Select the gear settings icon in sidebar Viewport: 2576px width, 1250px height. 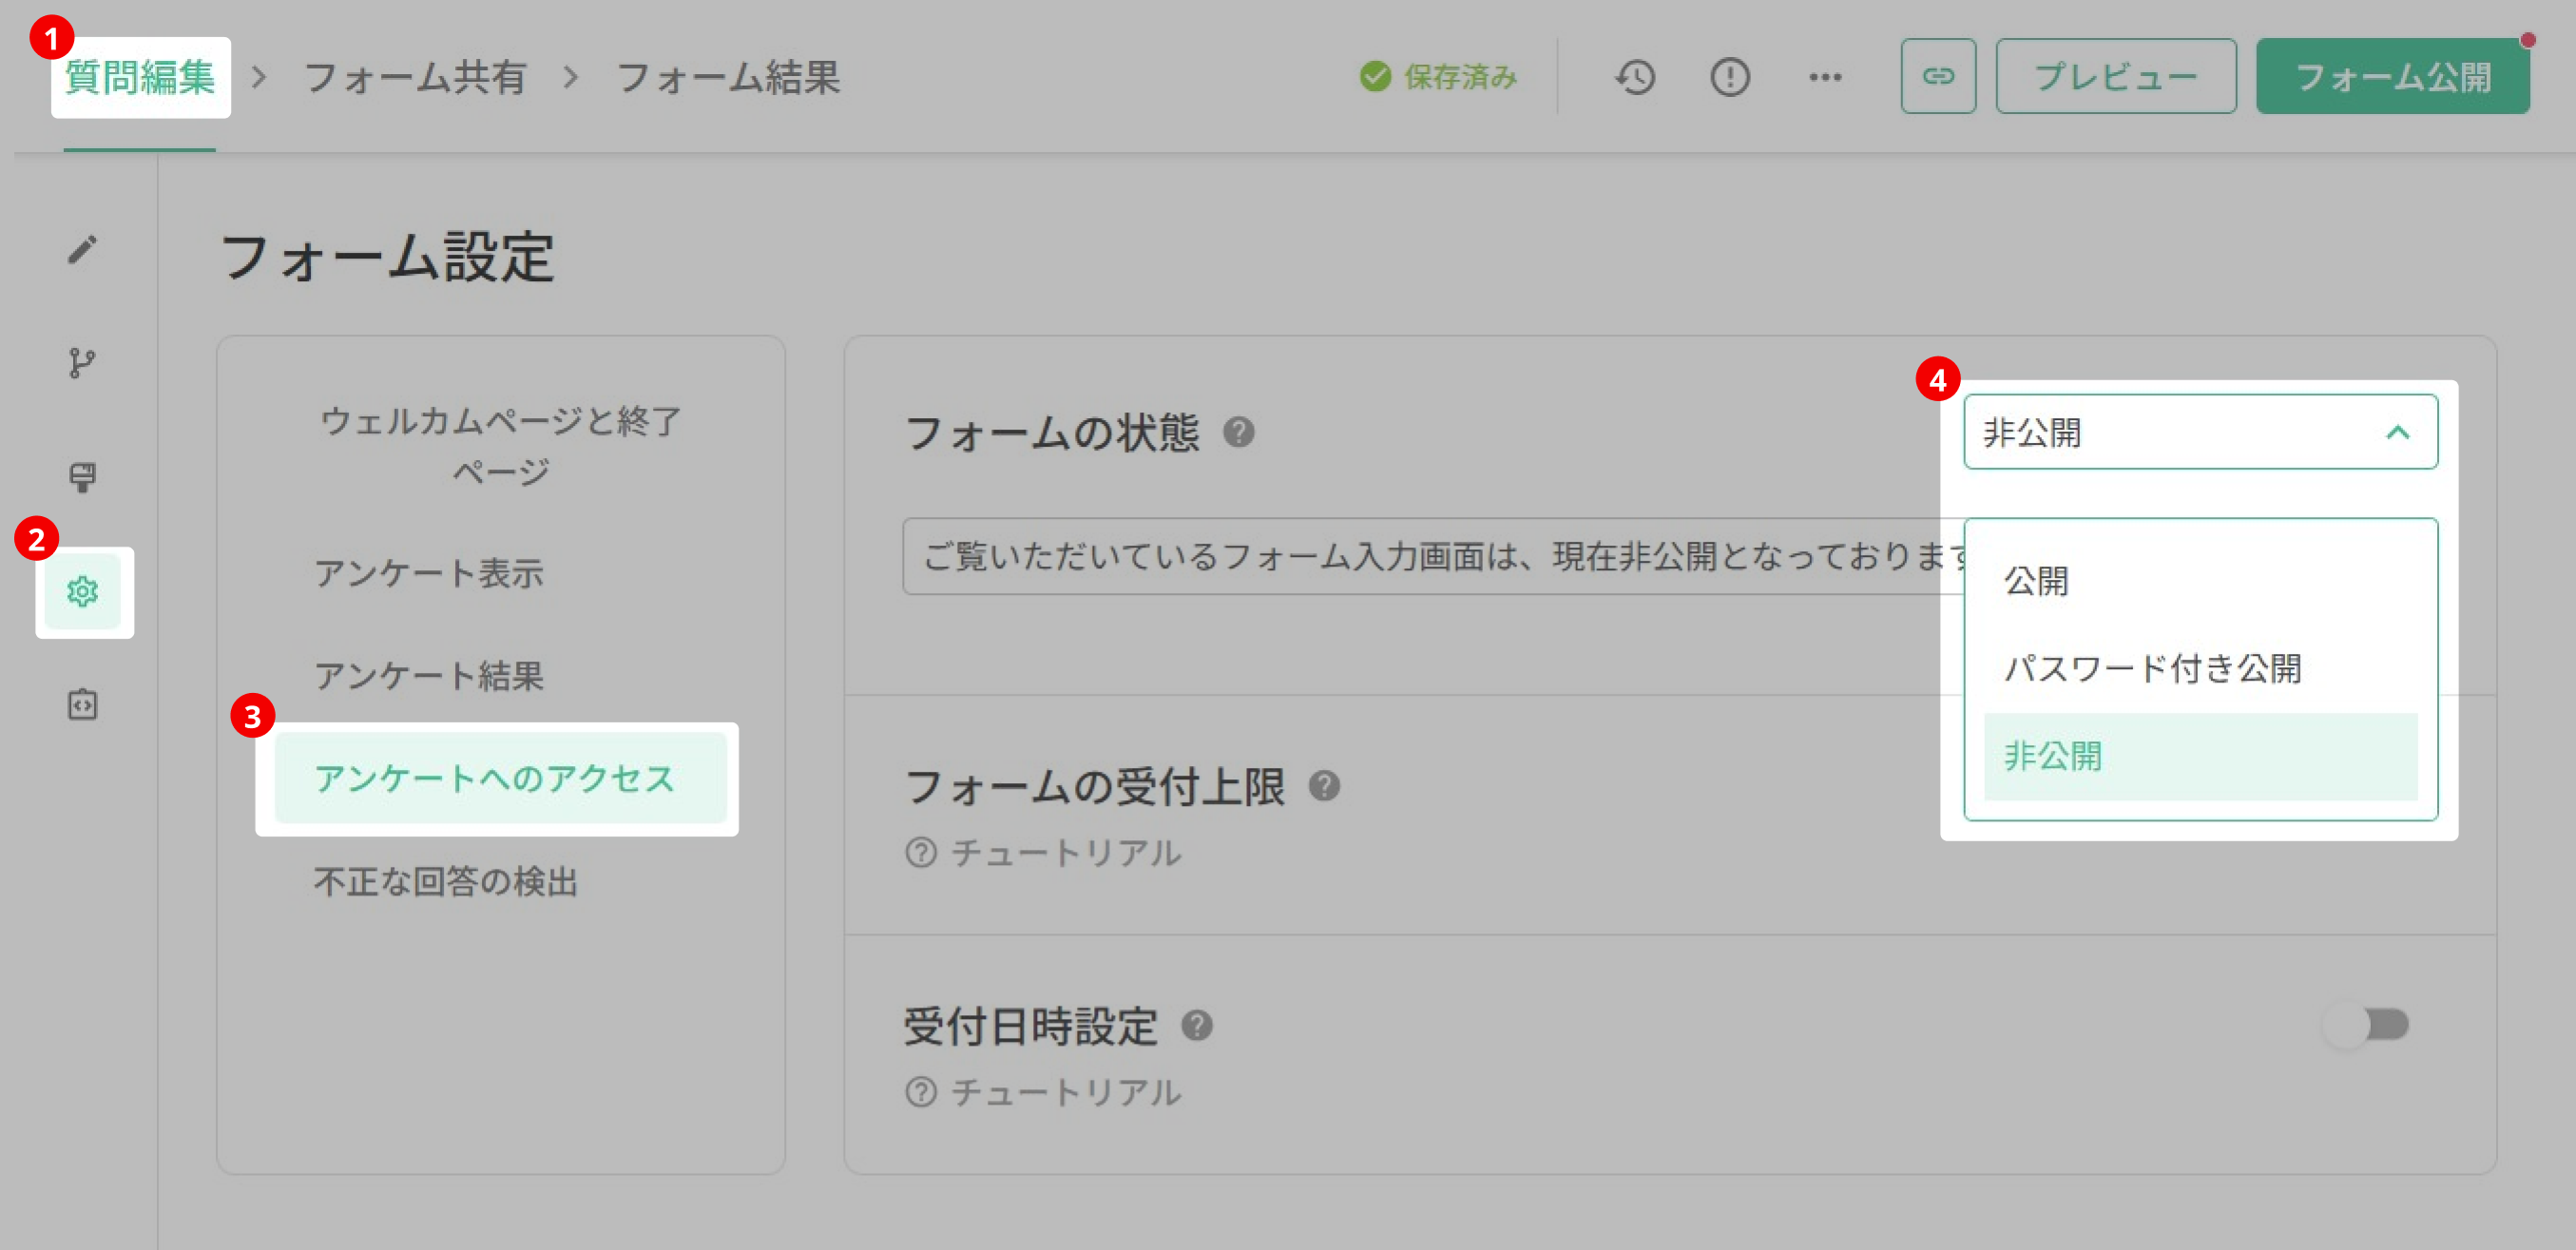point(82,591)
